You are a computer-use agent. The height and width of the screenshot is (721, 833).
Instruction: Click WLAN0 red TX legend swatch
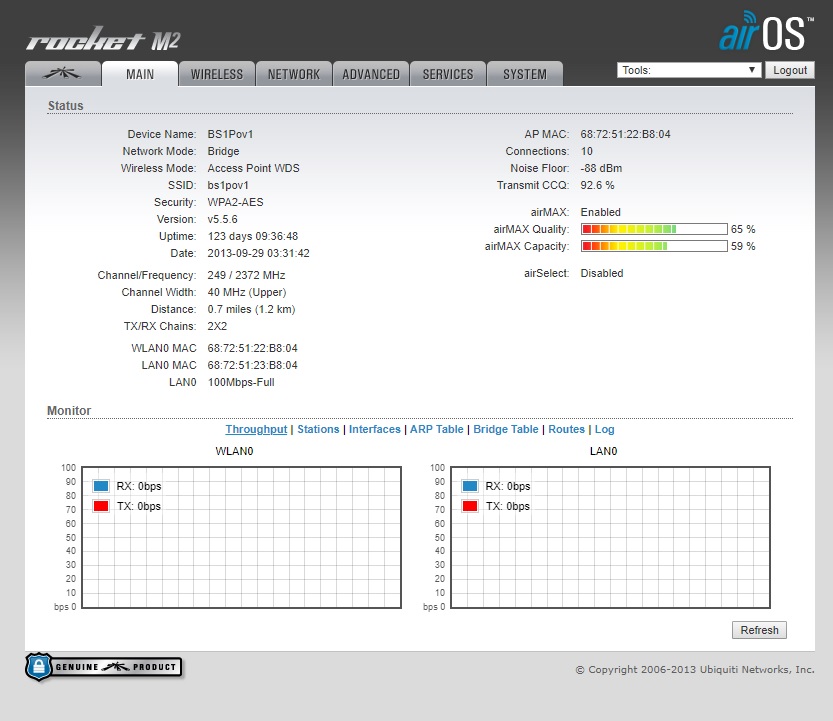[101, 506]
